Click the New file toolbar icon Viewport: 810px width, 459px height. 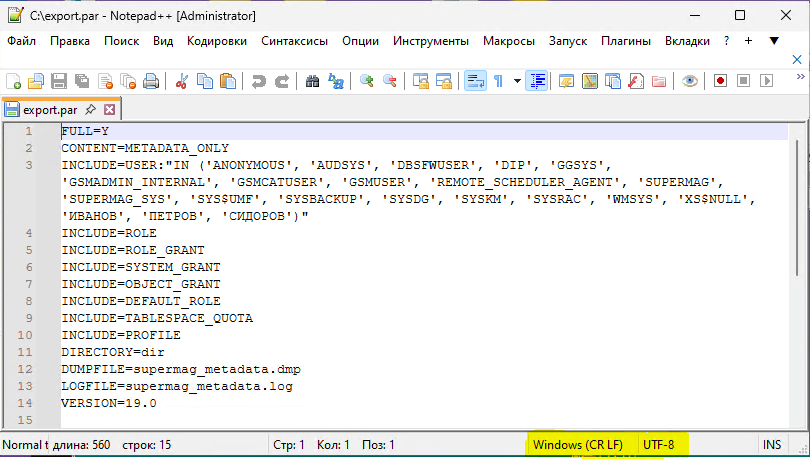[13, 81]
